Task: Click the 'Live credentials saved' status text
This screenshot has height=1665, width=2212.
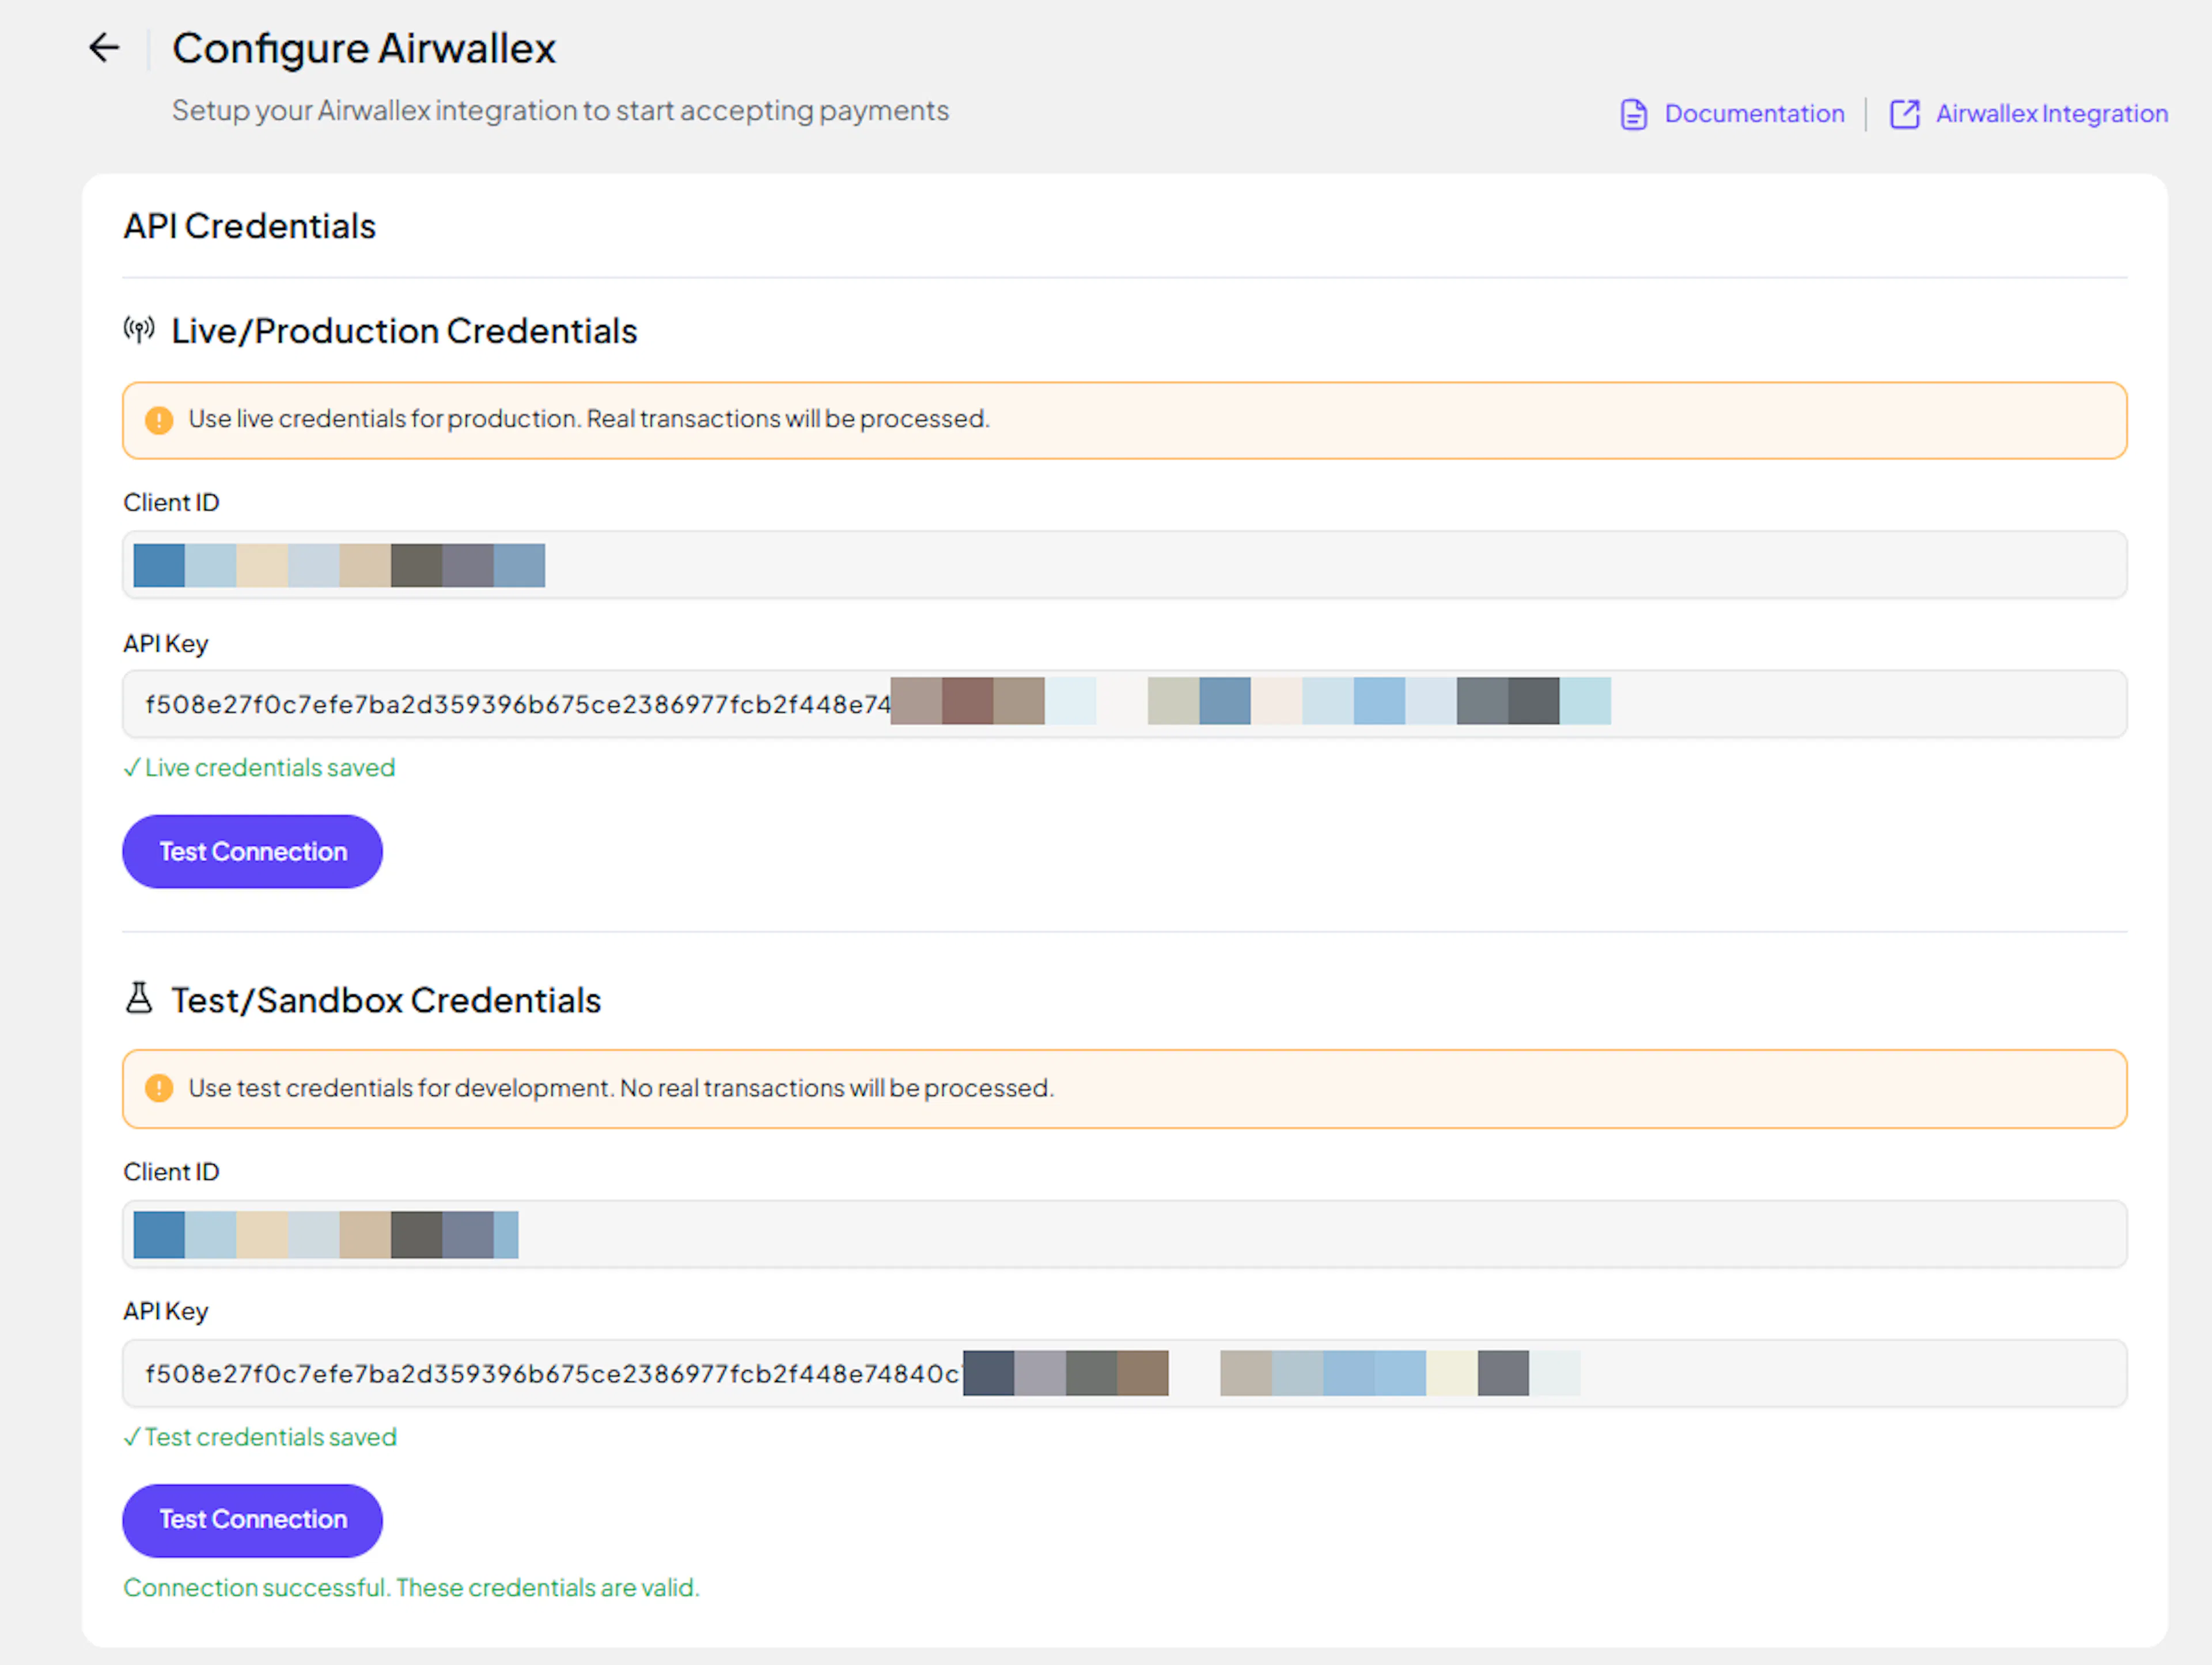Action: point(260,768)
